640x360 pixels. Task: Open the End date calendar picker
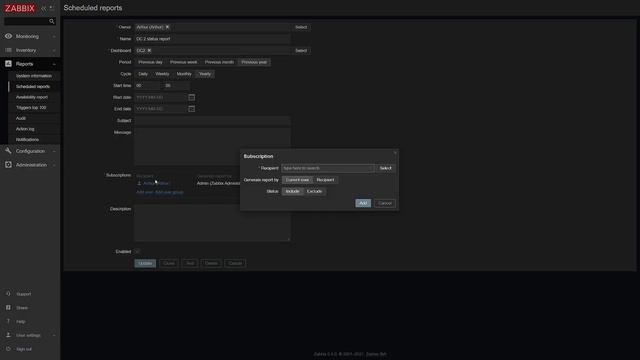point(191,109)
